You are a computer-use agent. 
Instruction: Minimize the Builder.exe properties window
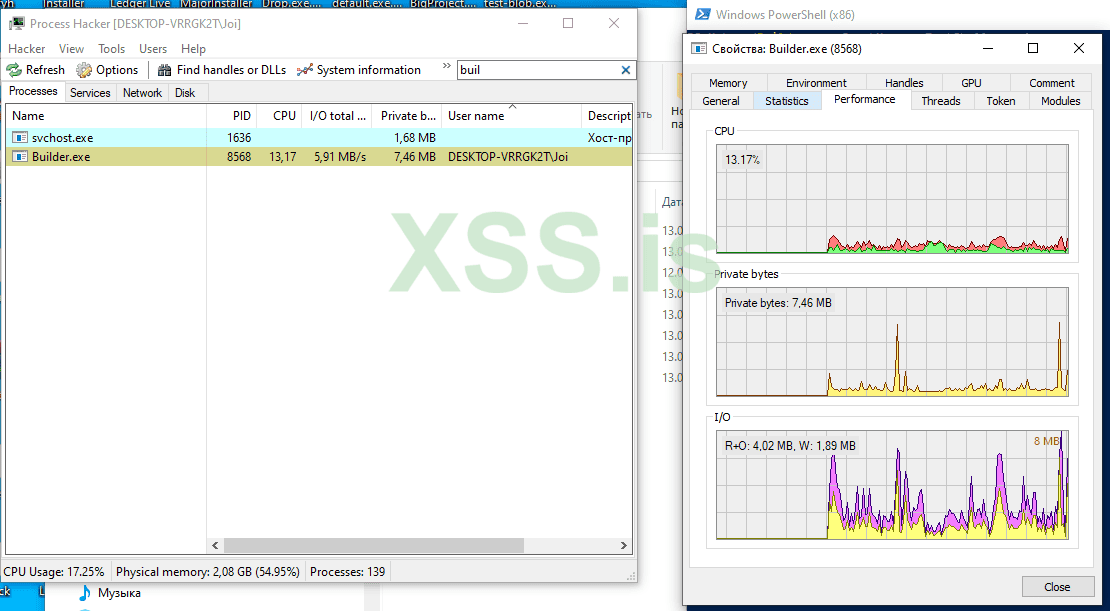(x=988, y=48)
